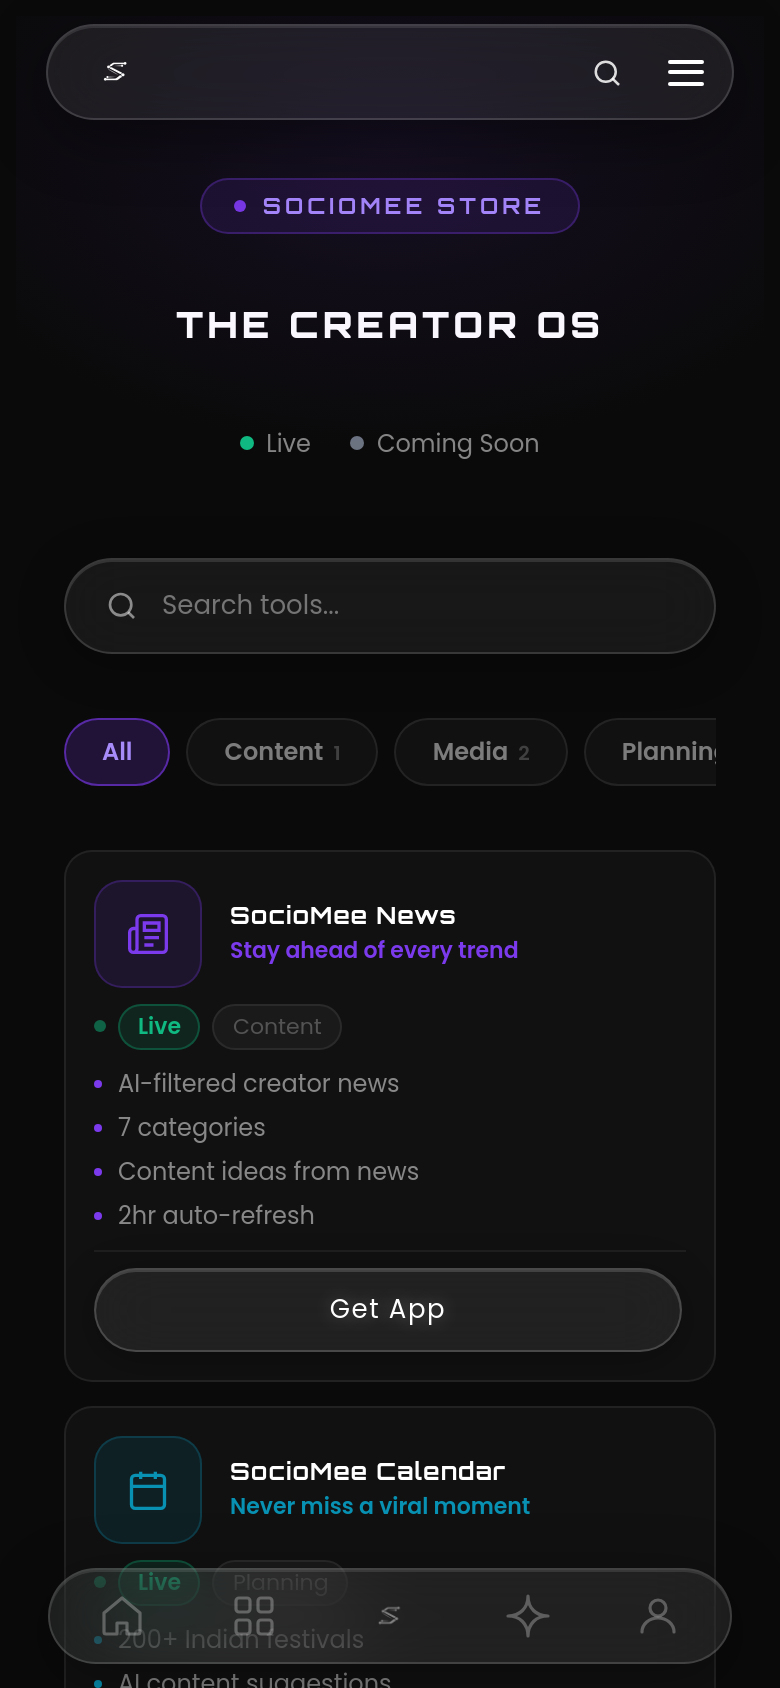Select the All filter tab

point(117,752)
